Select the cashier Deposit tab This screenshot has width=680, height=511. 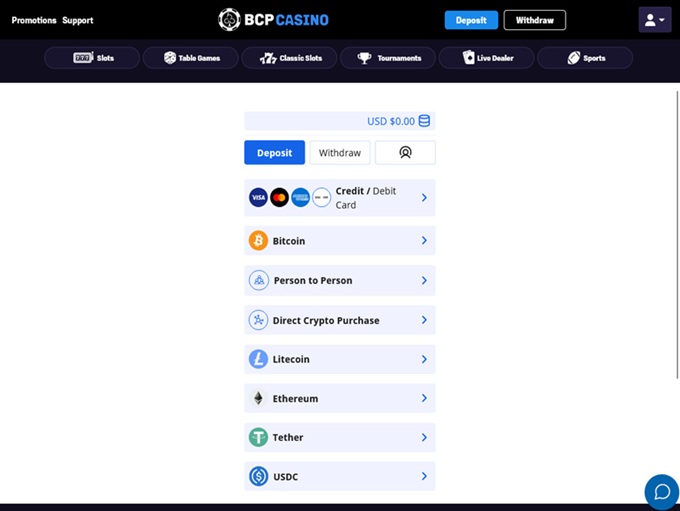pyautogui.click(x=274, y=153)
